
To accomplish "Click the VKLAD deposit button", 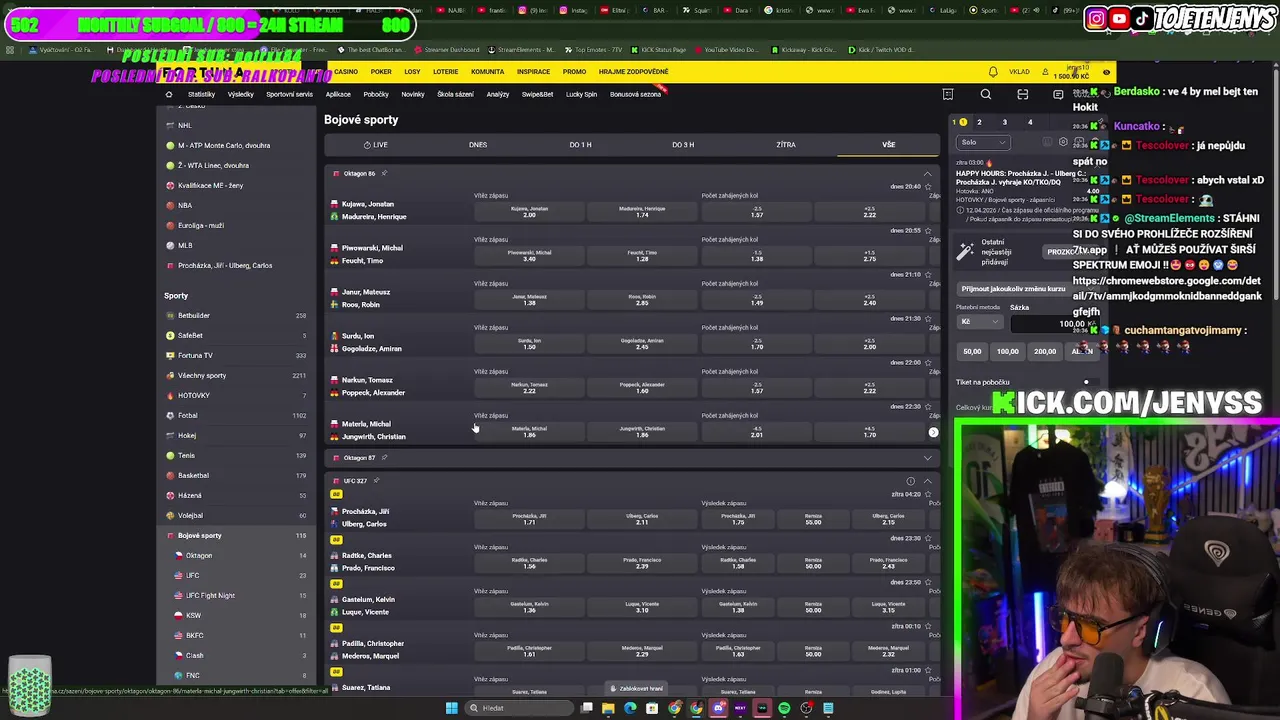I will click(x=1019, y=72).
